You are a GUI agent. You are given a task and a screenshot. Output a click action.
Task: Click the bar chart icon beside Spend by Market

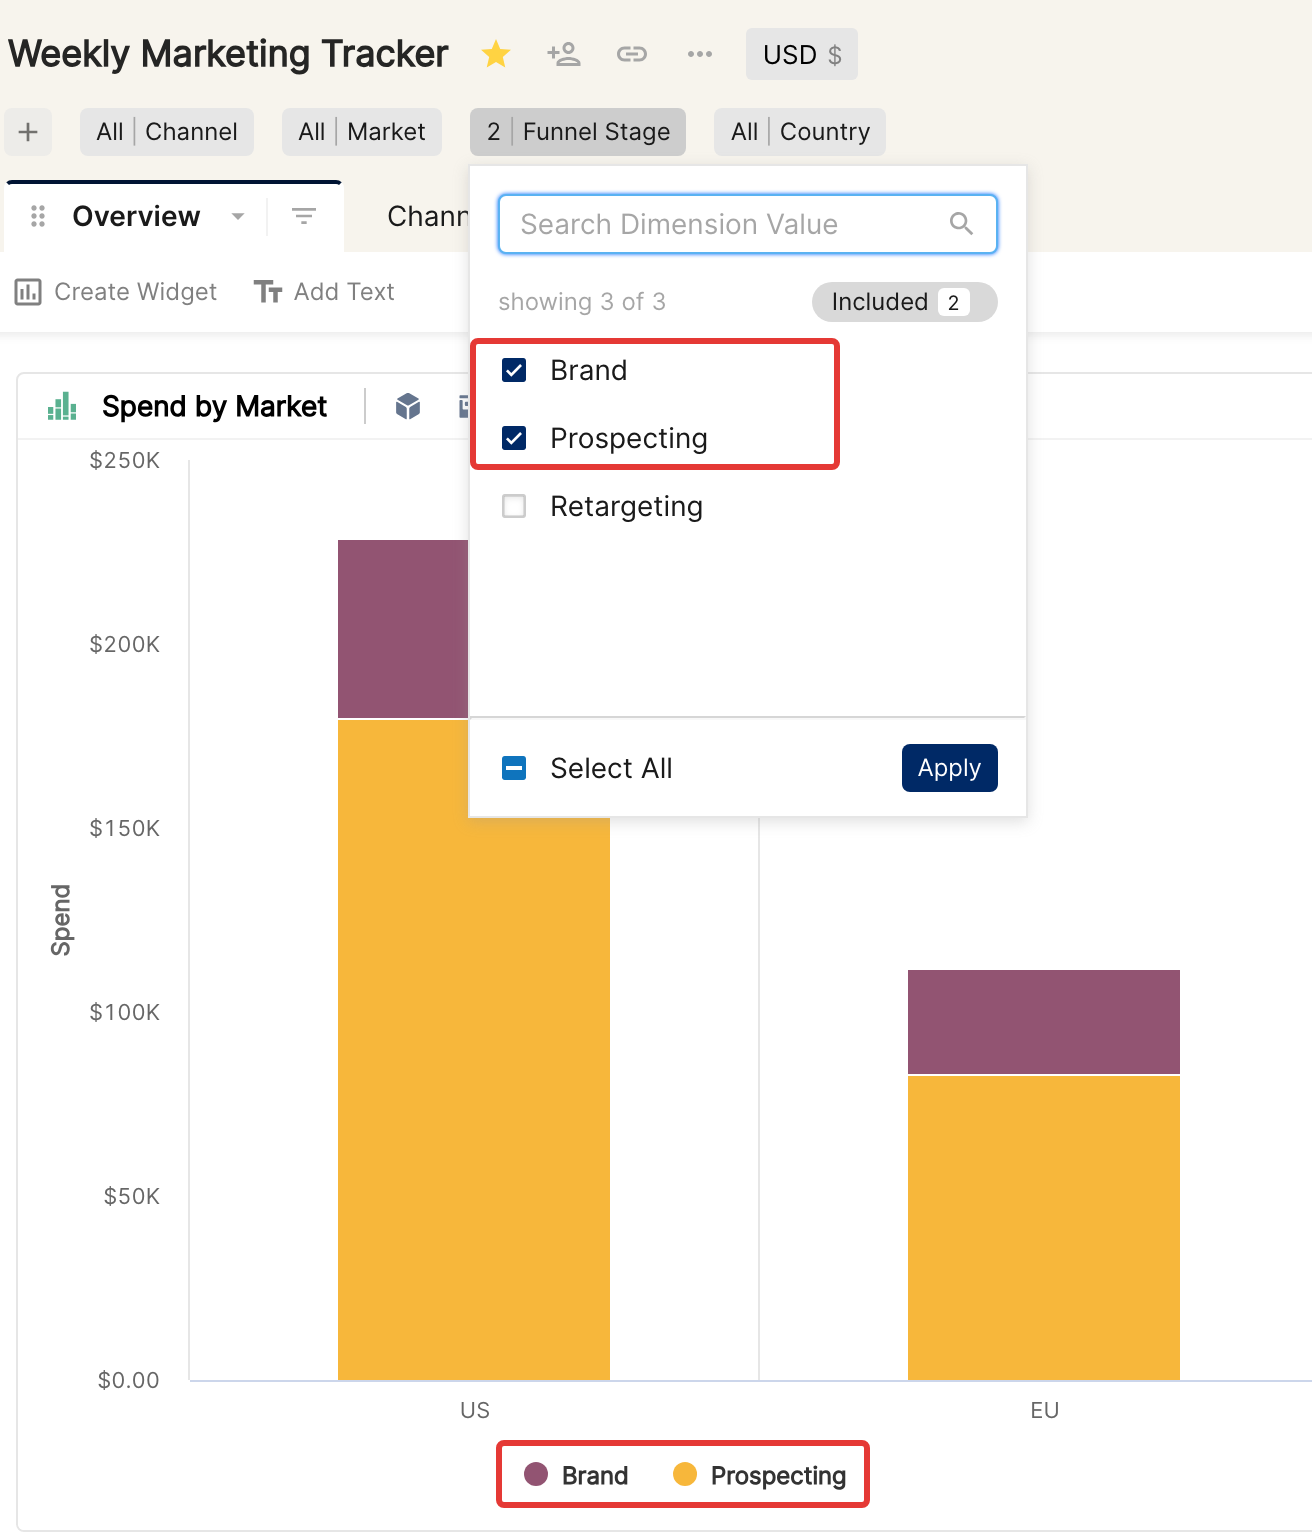(62, 406)
